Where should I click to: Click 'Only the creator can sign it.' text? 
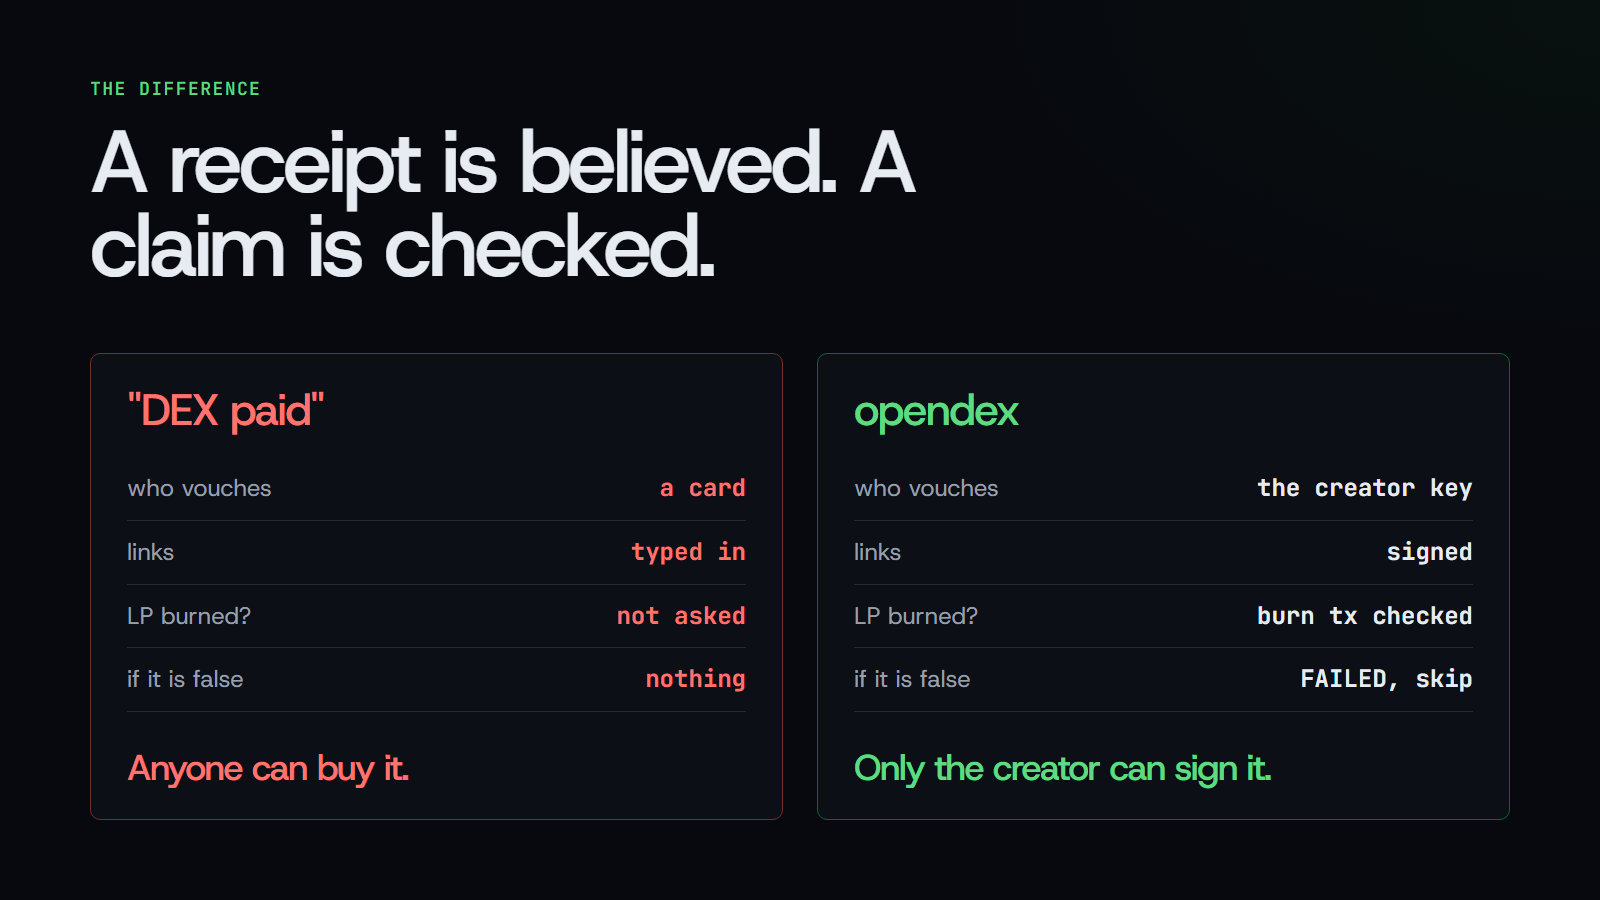(x=1062, y=769)
